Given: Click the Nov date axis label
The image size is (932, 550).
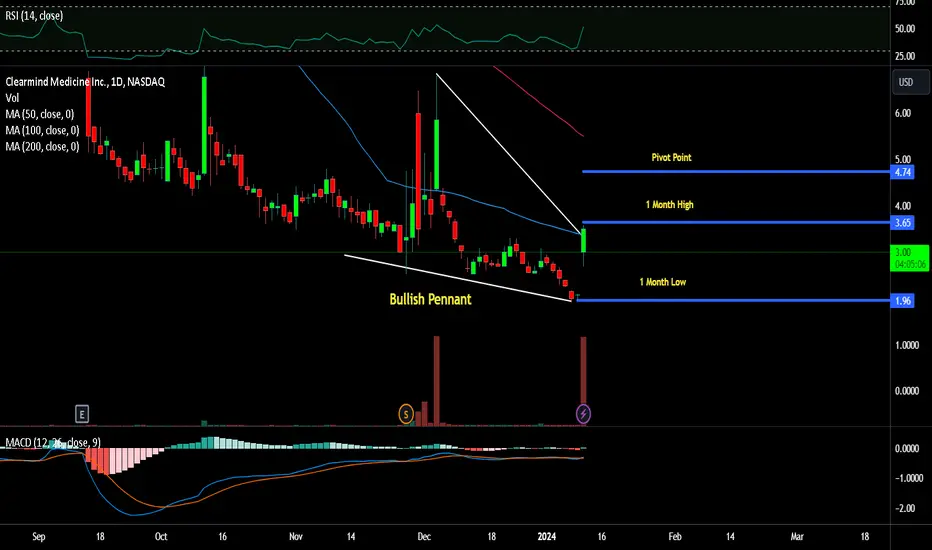Looking at the screenshot, I should click(x=295, y=536).
